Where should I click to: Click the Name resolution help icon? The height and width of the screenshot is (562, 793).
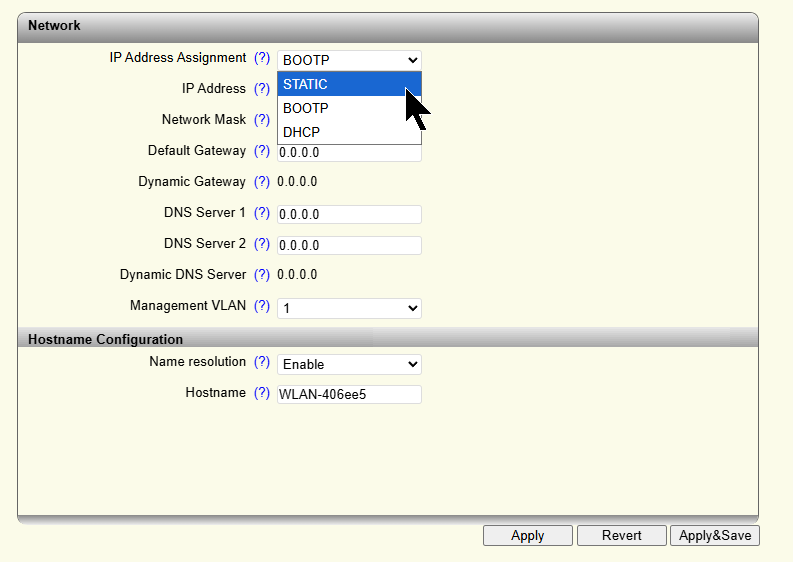point(262,362)
